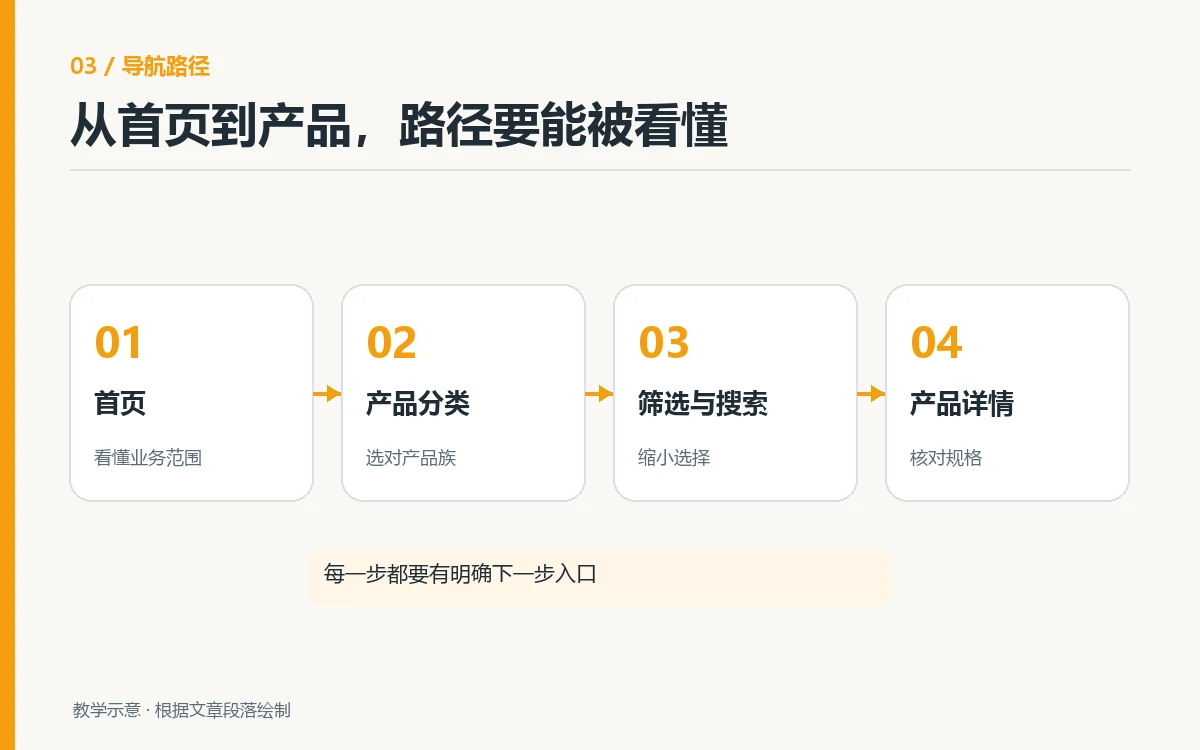Click the arrow between 筛选与搜索 and 产品详情
The width and height of the screenshot is (1200, 750).
(871, 394)
